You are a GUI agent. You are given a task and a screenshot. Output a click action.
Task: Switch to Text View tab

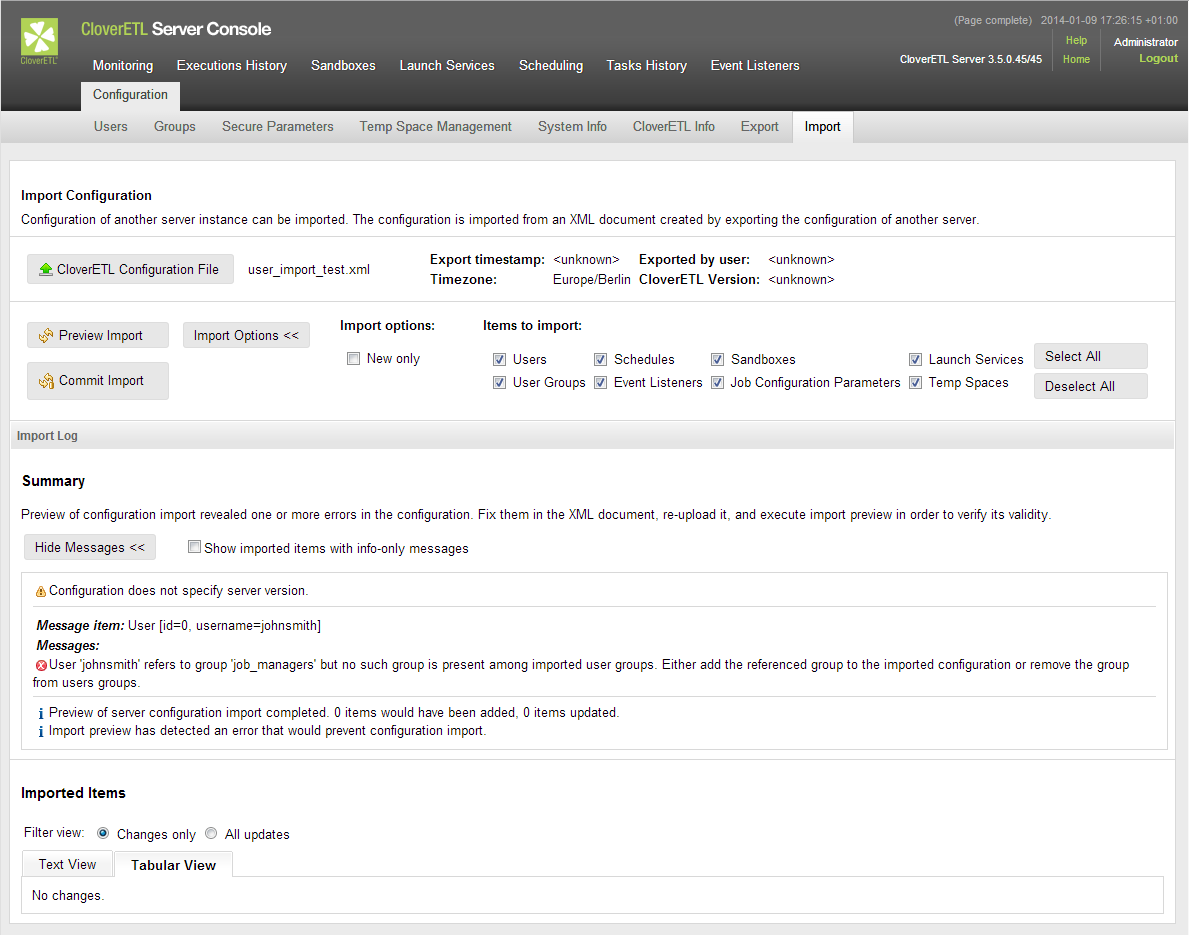coord(67,864)
